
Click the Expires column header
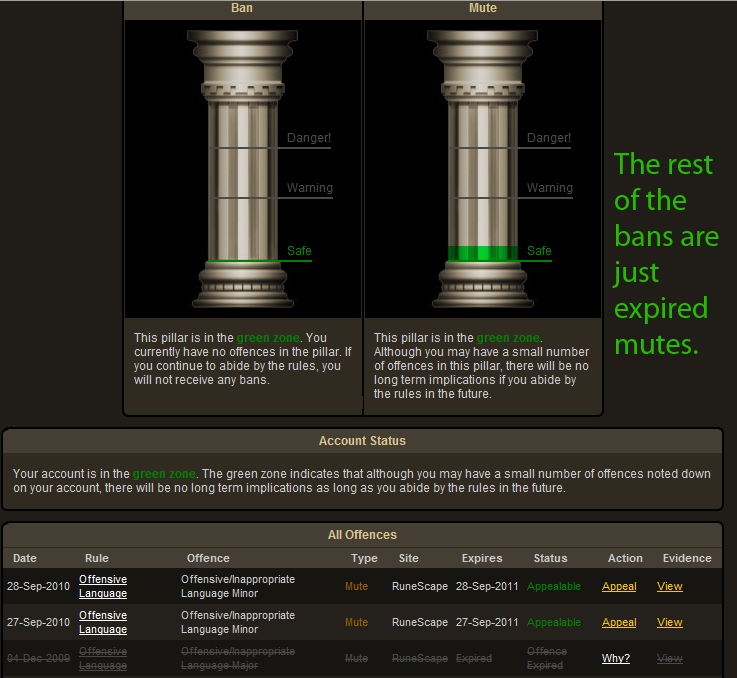tap(482, 558)
